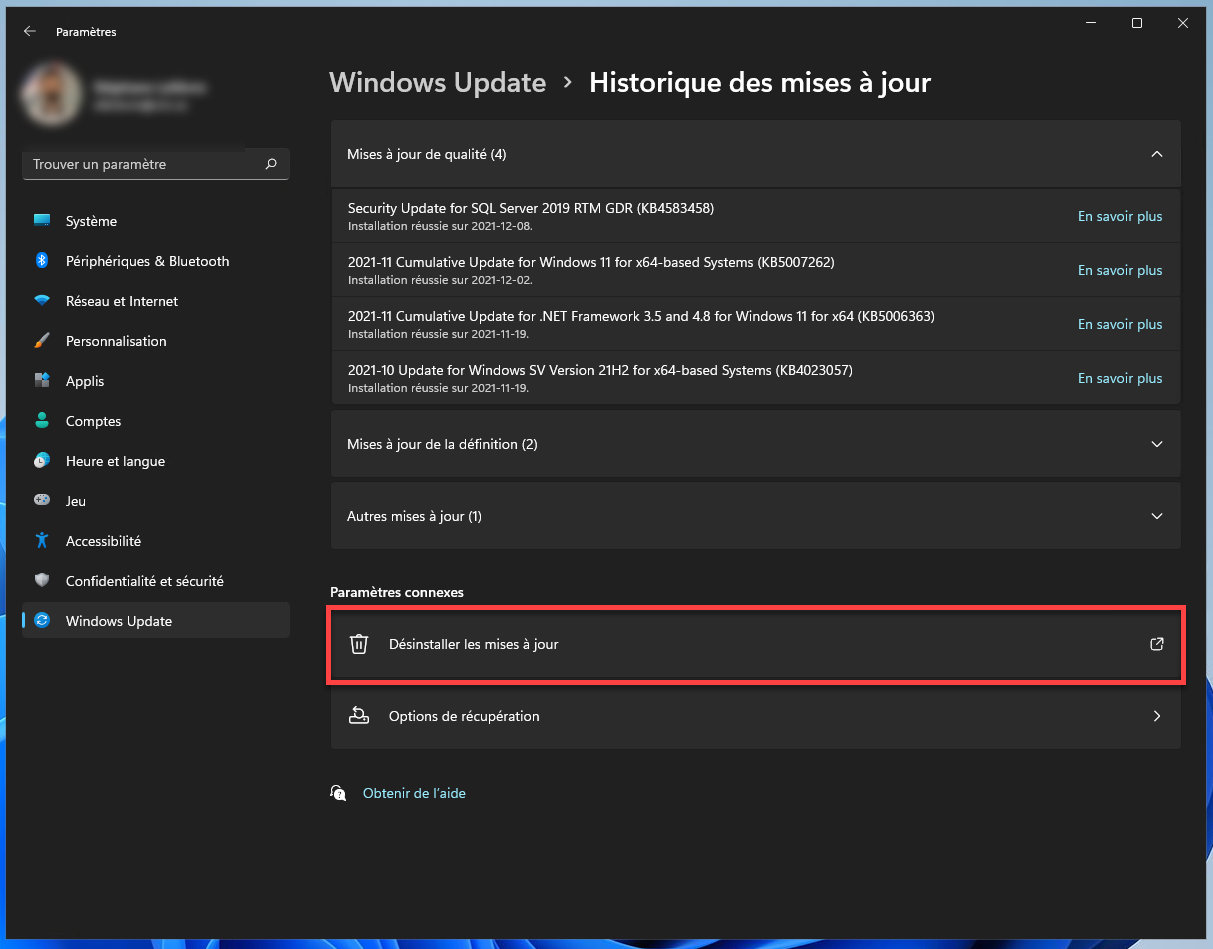Select the Cumulative Update for Windows 11 title
The image size is (1213, 949).
(591, 262)
